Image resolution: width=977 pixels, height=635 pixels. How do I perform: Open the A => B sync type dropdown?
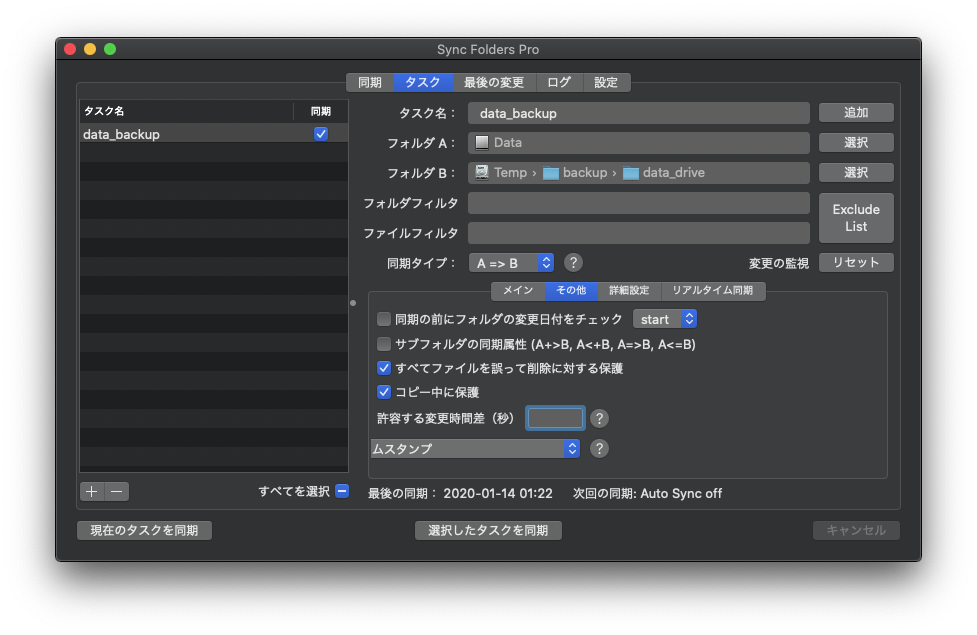pyautogui.click(x=511, y=263)
